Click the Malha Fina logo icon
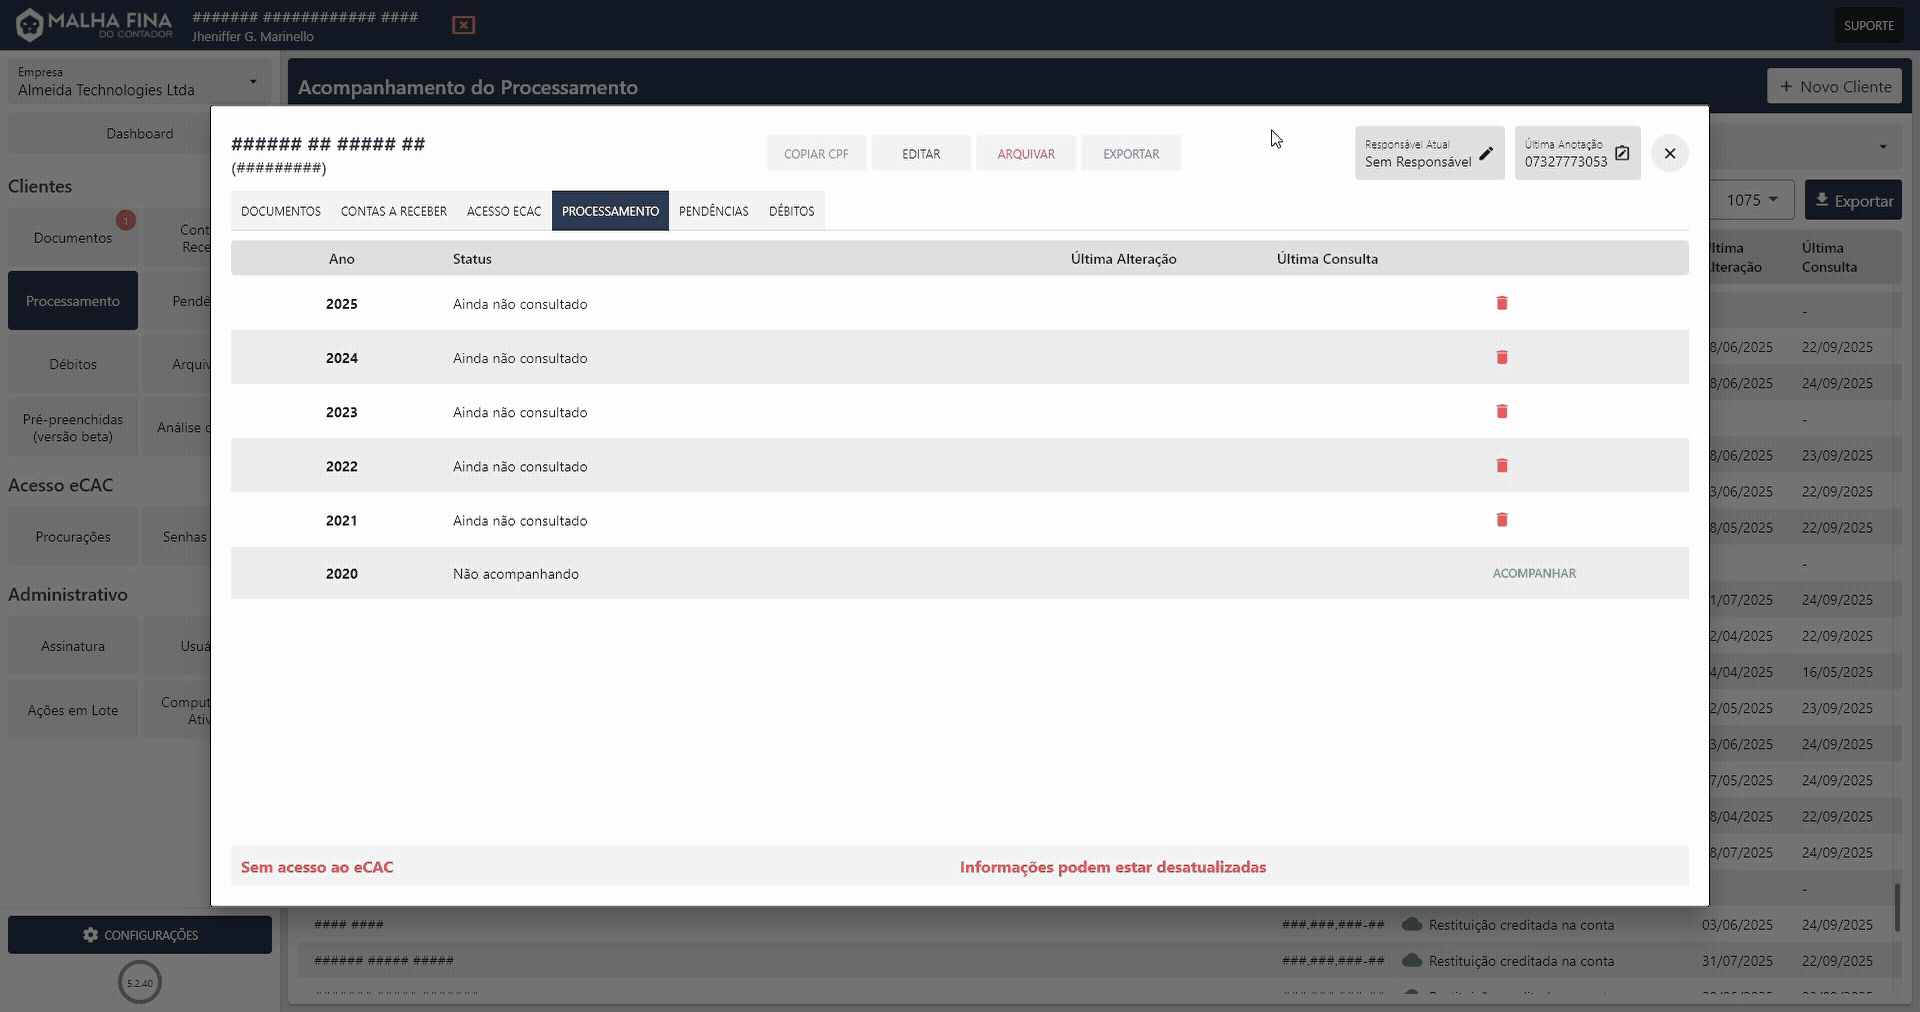Image resolution: width=1920 pixels, height=1012 pixels. [x=29, y=24]
